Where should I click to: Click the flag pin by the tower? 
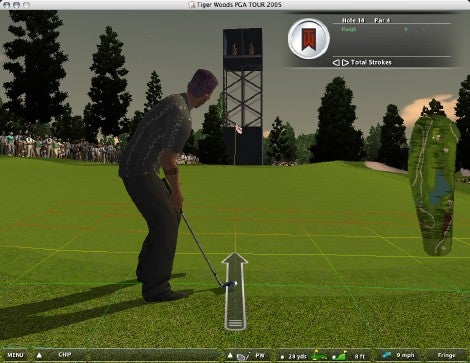[237, 129]
